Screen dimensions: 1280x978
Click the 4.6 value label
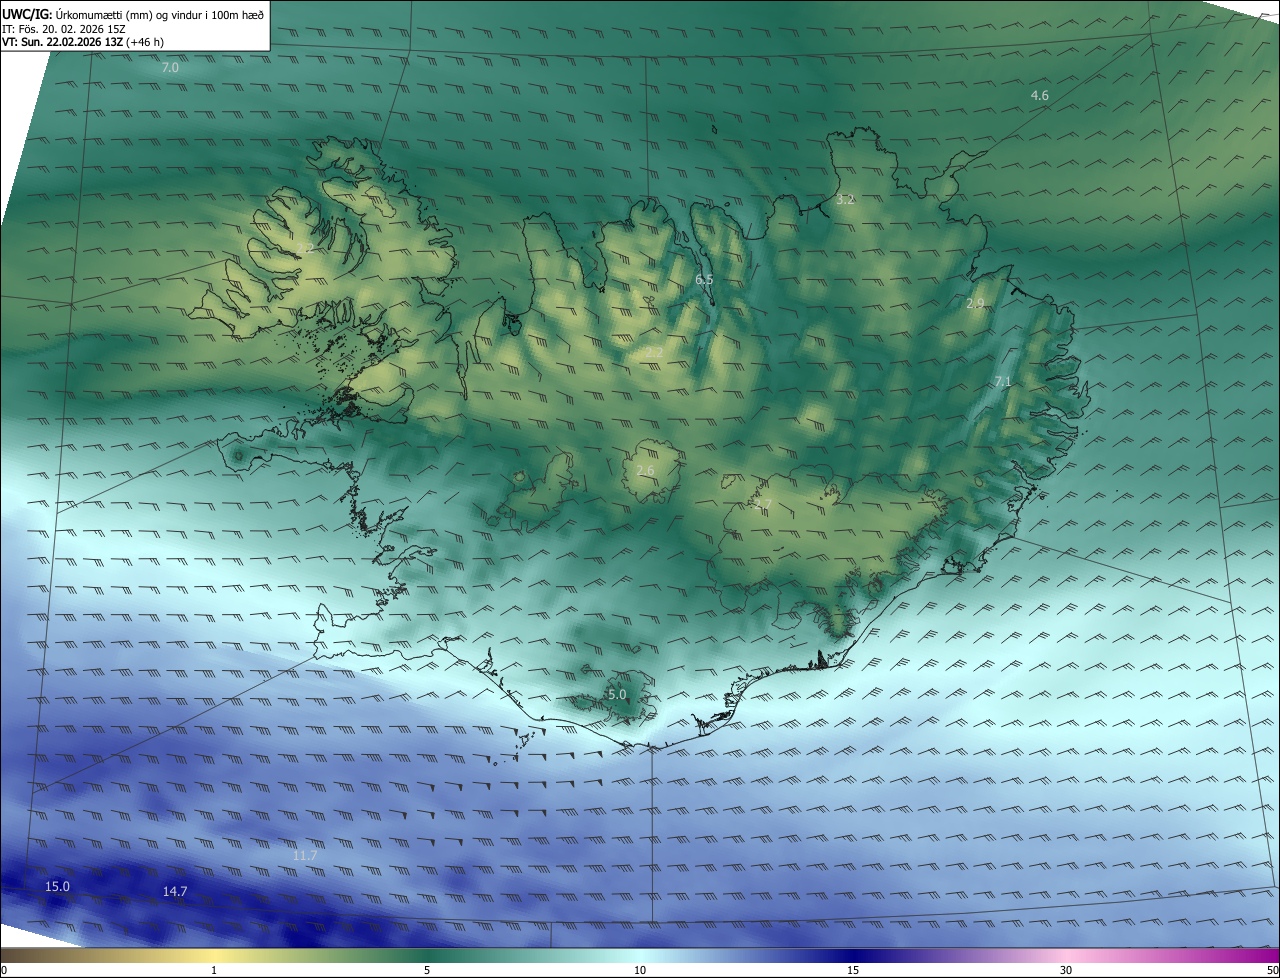[x=1040, y=95]
